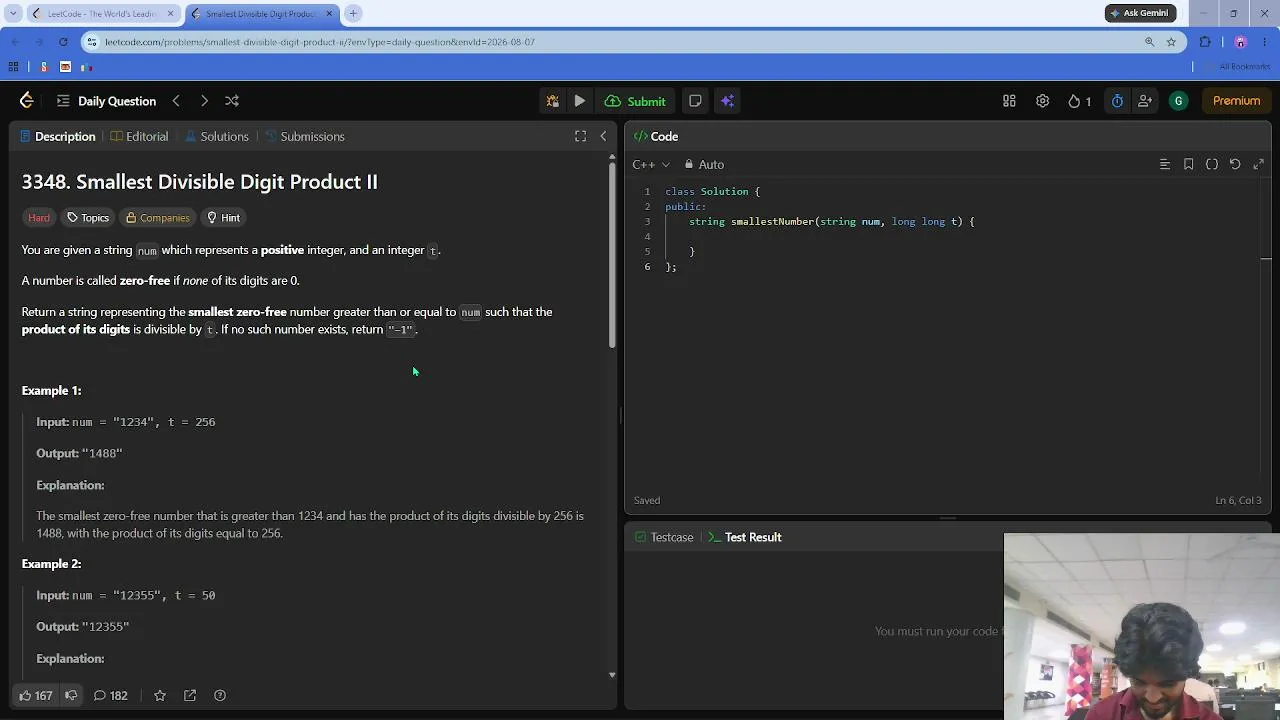Expand the Hint tag
The width and height of the screenshot is (1280, 720).
click(x=223, y=217)
